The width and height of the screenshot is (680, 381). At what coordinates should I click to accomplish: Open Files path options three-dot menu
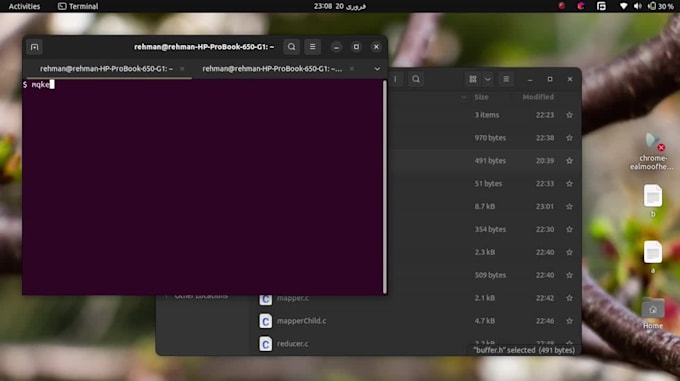tap(395, 79)
